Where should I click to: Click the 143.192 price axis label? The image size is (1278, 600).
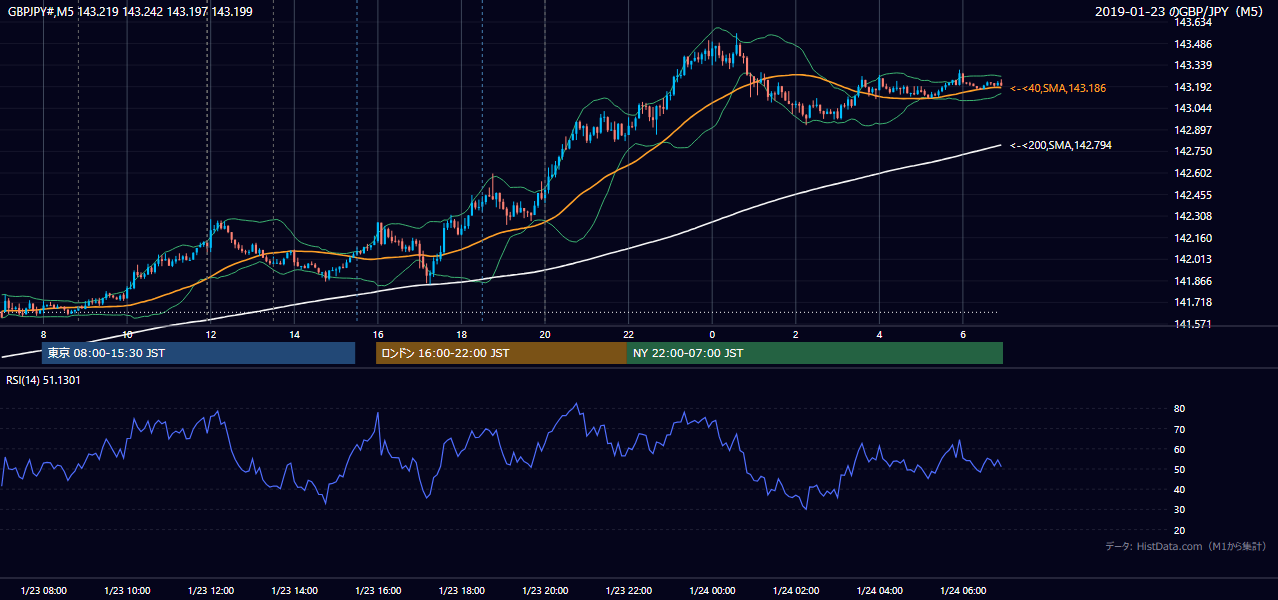pyautogui.click(x=1193, y=87)
